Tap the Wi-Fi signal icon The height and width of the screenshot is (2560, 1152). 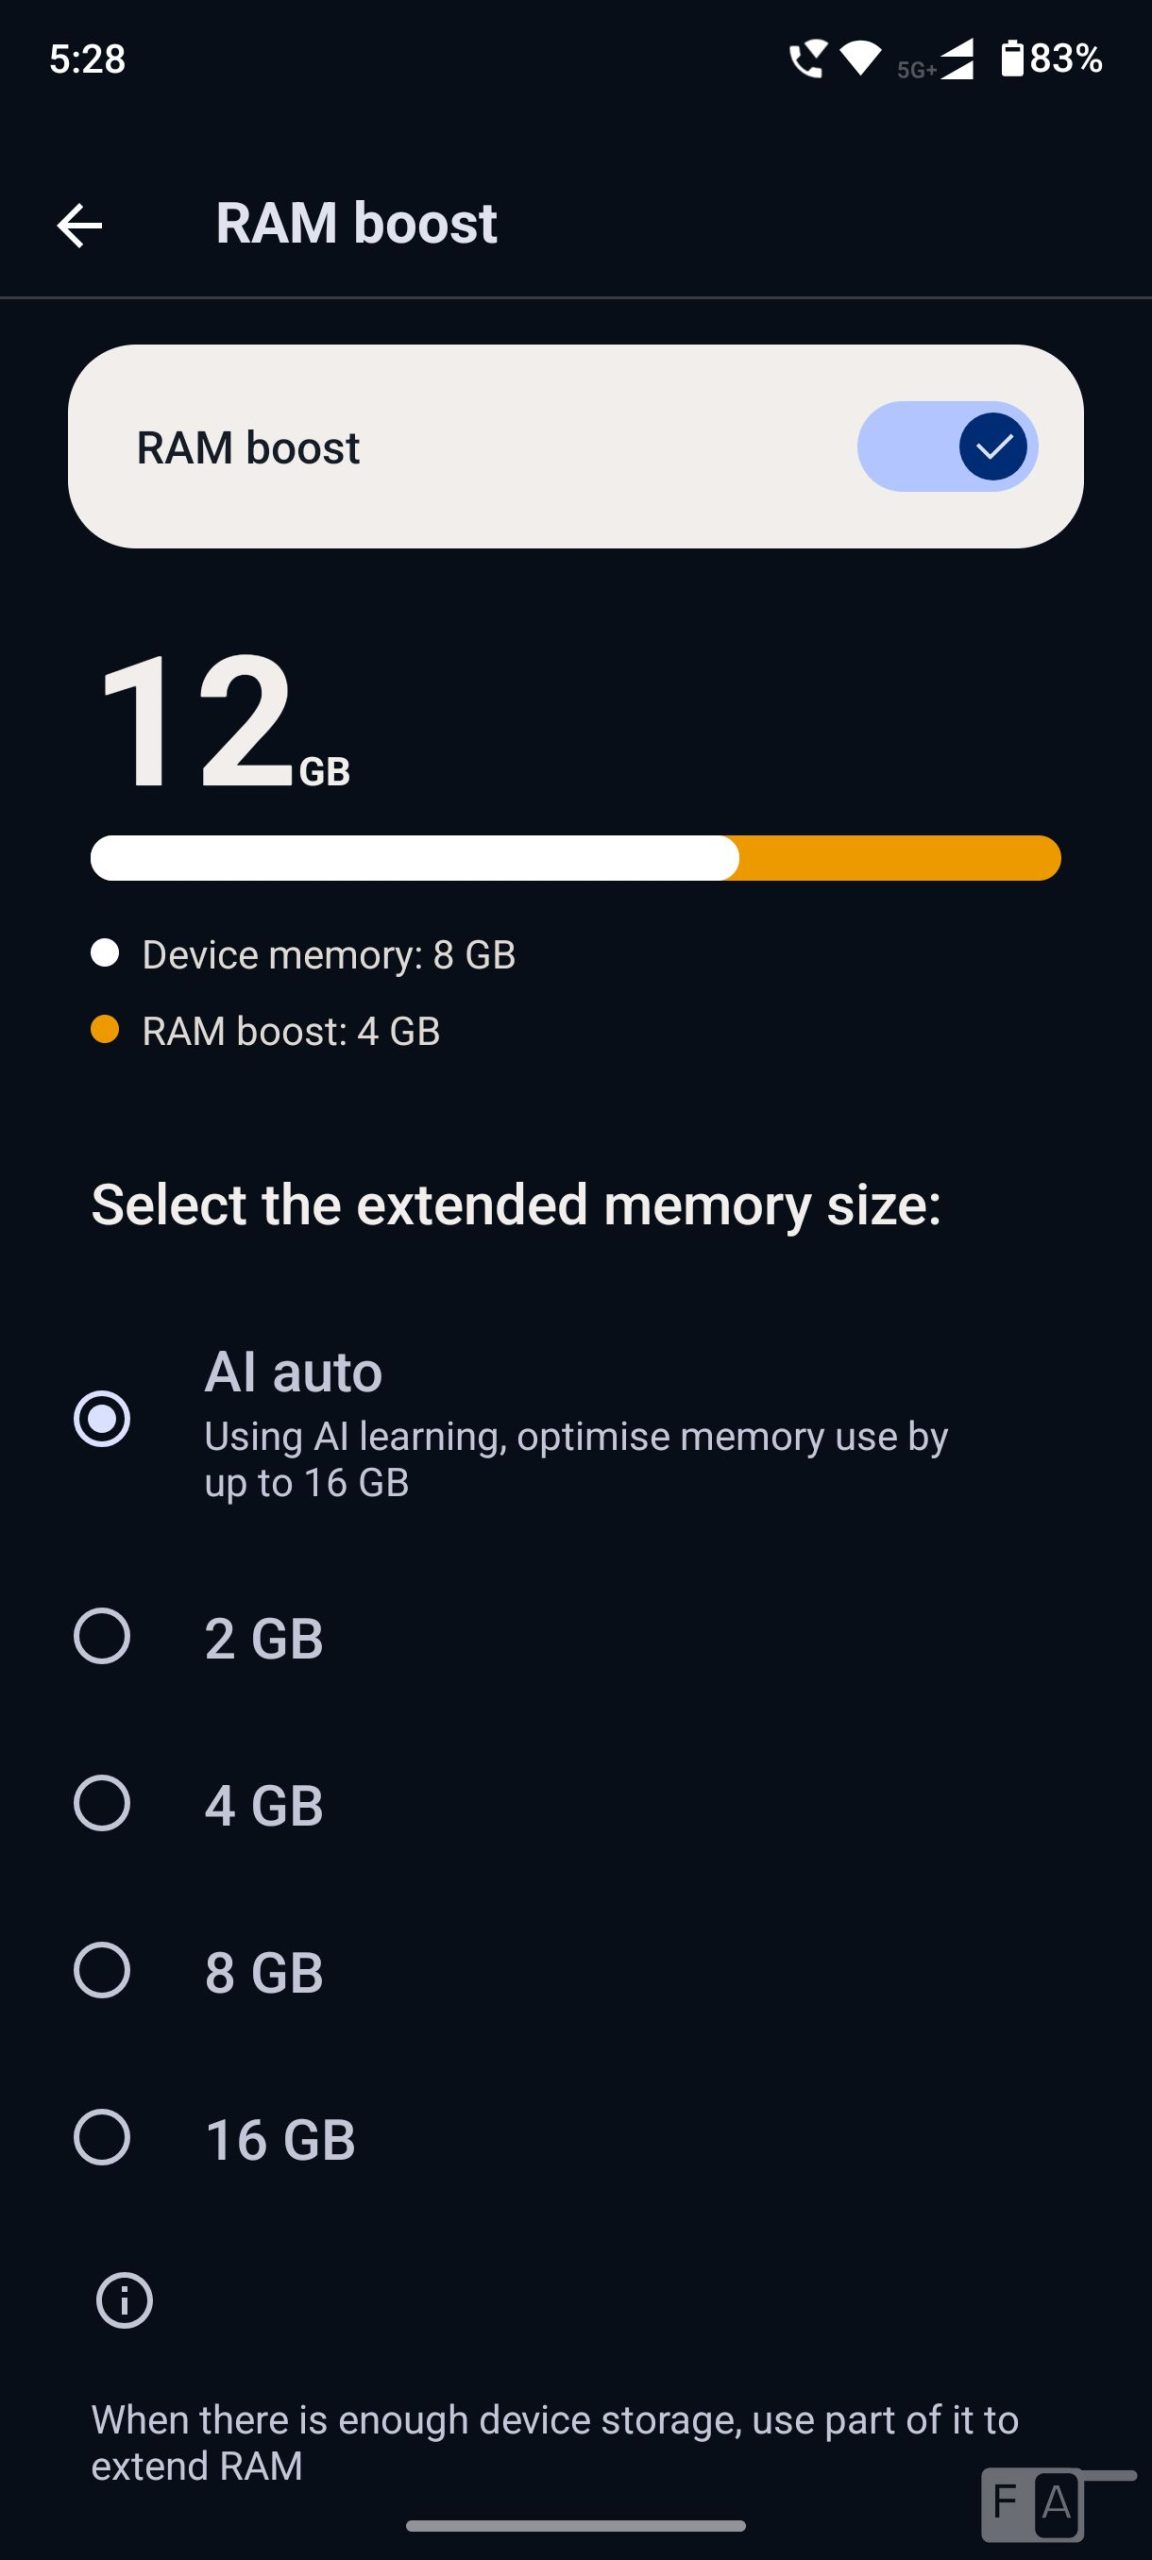coord(859,59)
